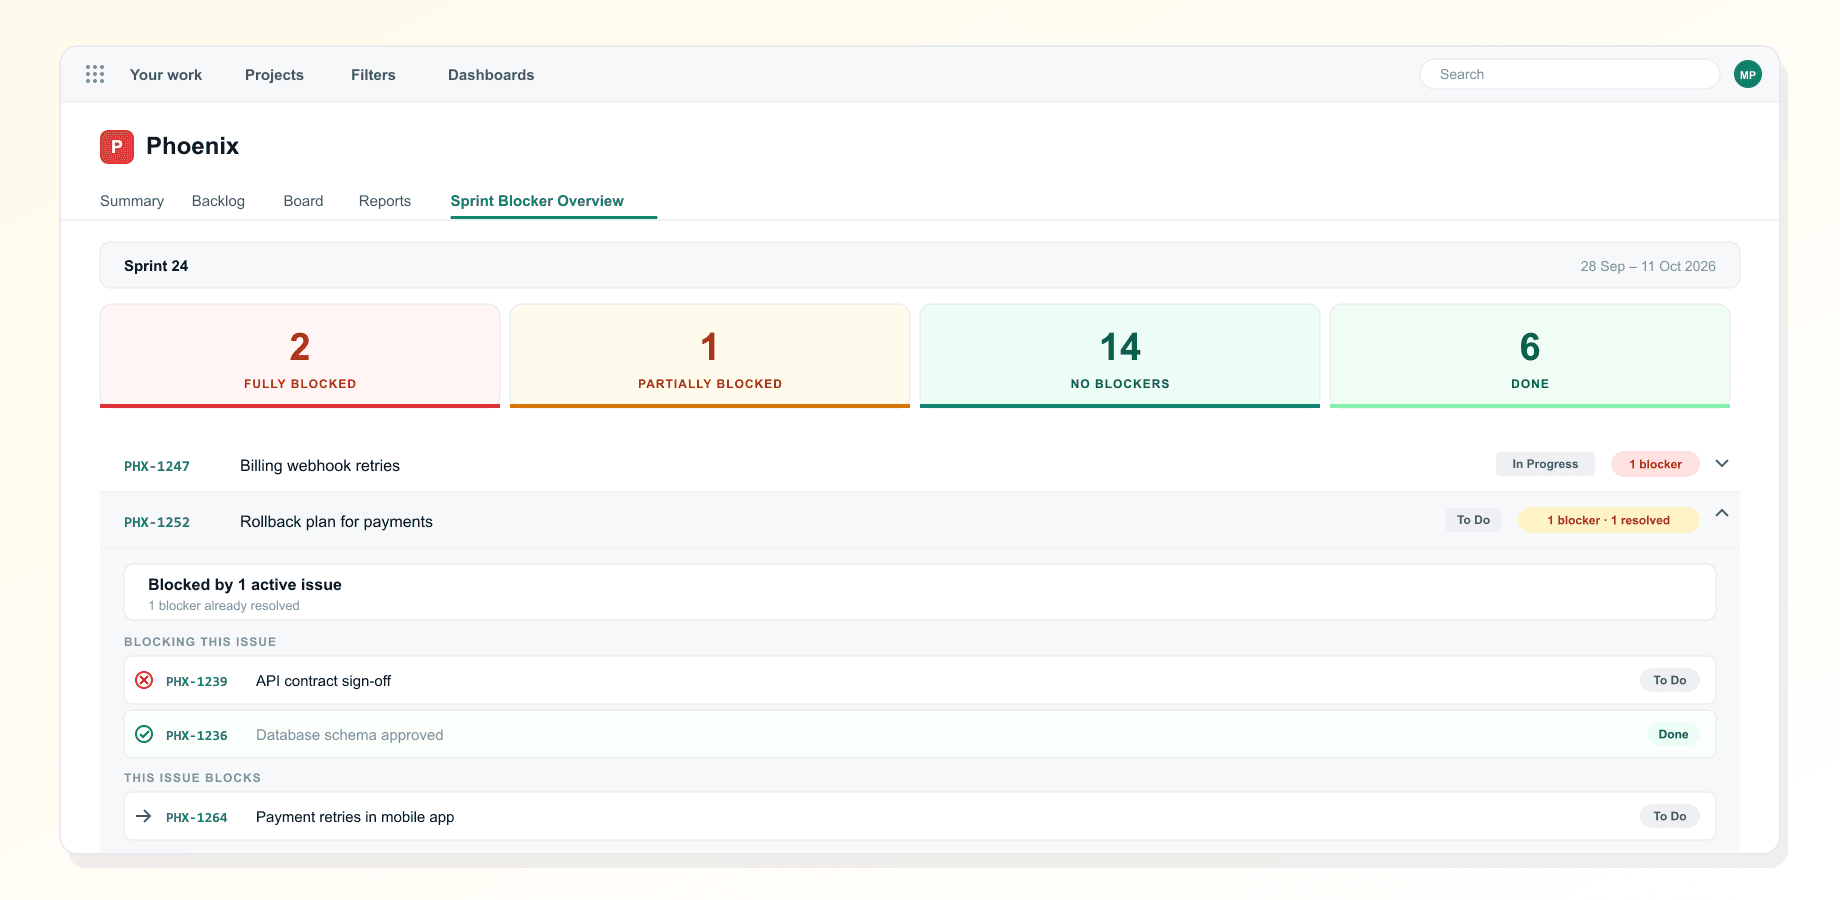The height and width of the screenshot is (900, 1840).
Task: Open Your work menu
Action: tap(166, 75)
